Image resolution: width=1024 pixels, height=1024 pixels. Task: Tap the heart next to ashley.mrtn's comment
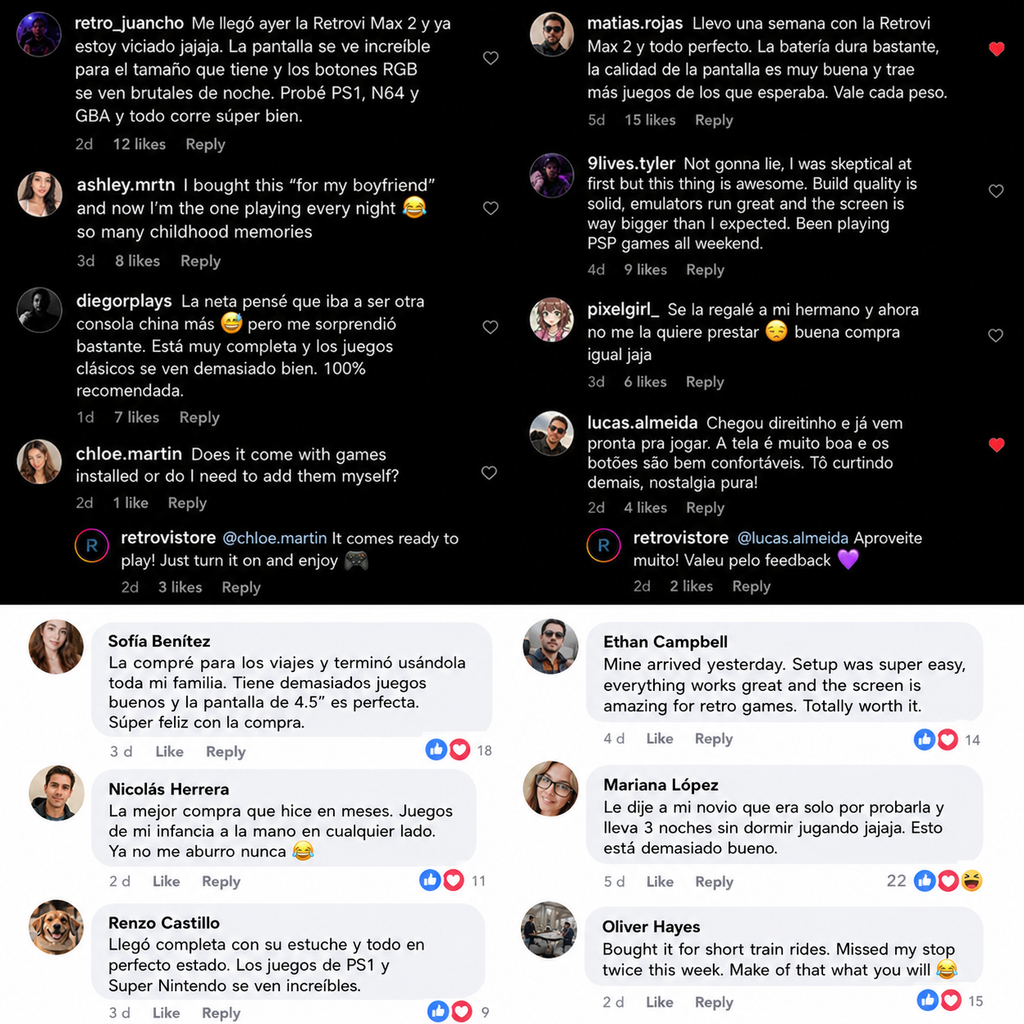point(490,208)
